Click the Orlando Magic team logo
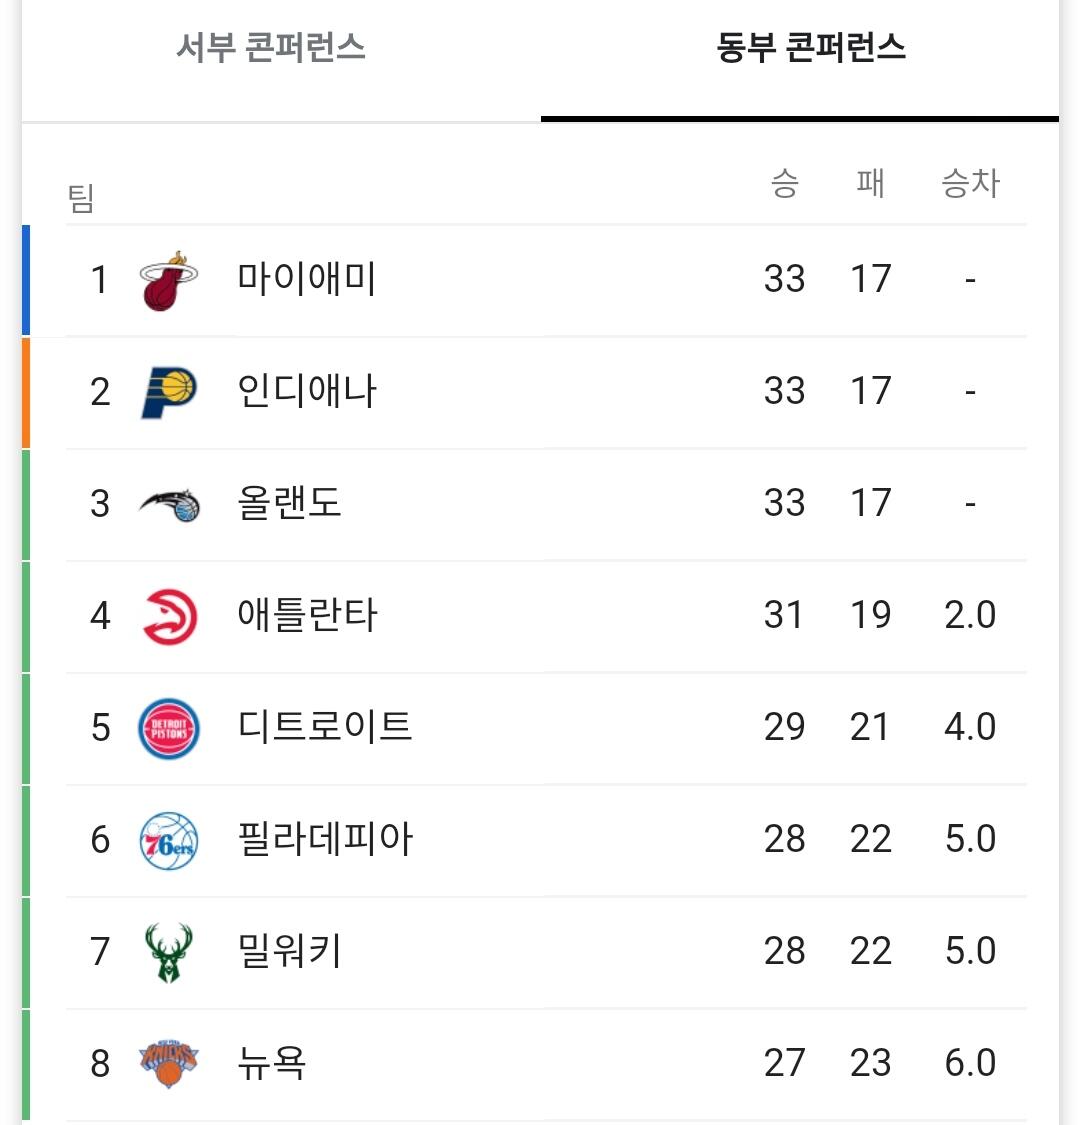 [x=169, y=504]
